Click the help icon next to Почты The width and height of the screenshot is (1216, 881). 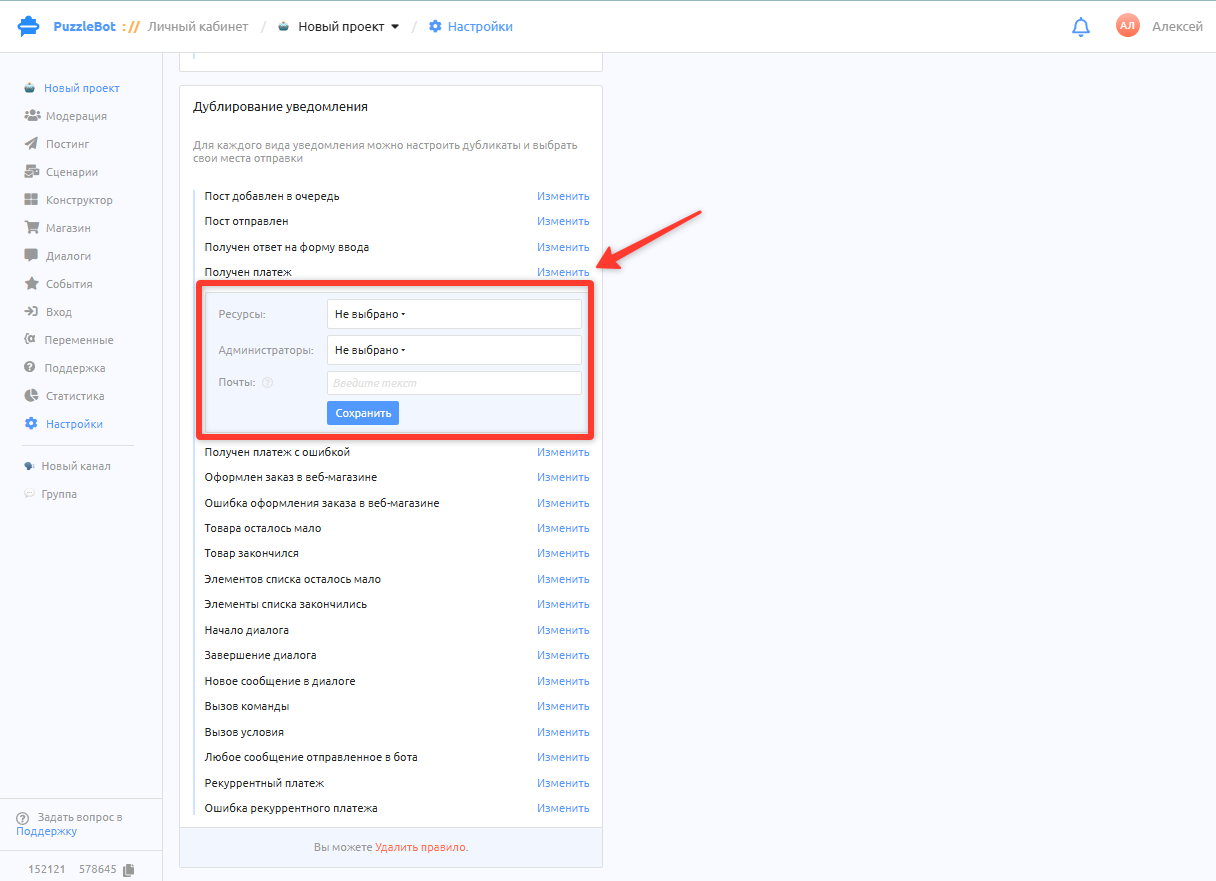click(267, 383)
